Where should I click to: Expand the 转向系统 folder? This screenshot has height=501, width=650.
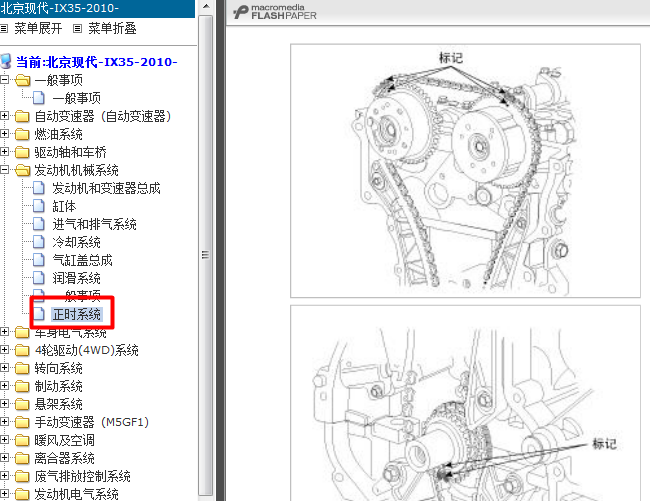pyautogui.click(x=4, y=368)
